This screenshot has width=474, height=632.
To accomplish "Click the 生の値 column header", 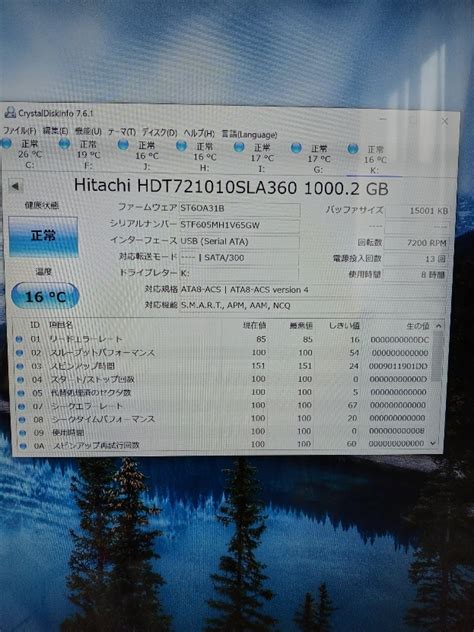I will coord(418,326).
